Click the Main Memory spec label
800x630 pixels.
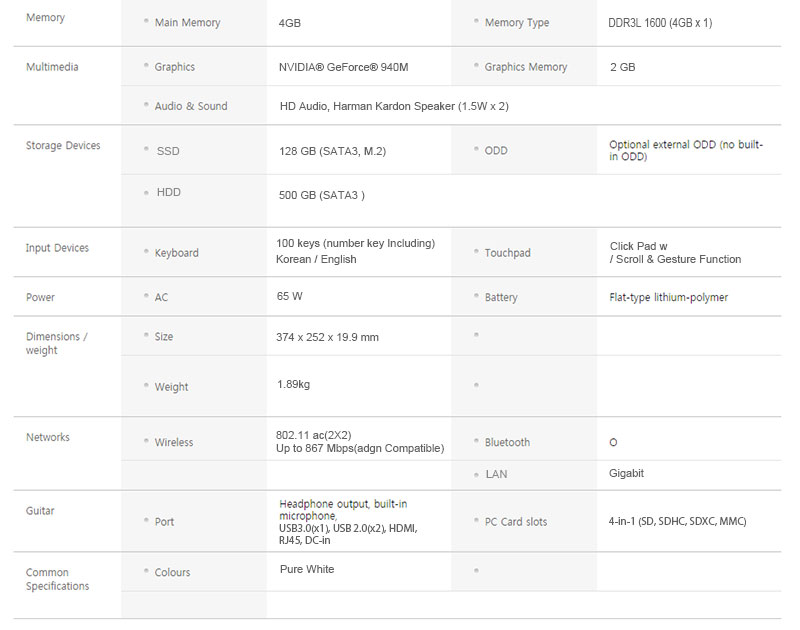(187, 23)
